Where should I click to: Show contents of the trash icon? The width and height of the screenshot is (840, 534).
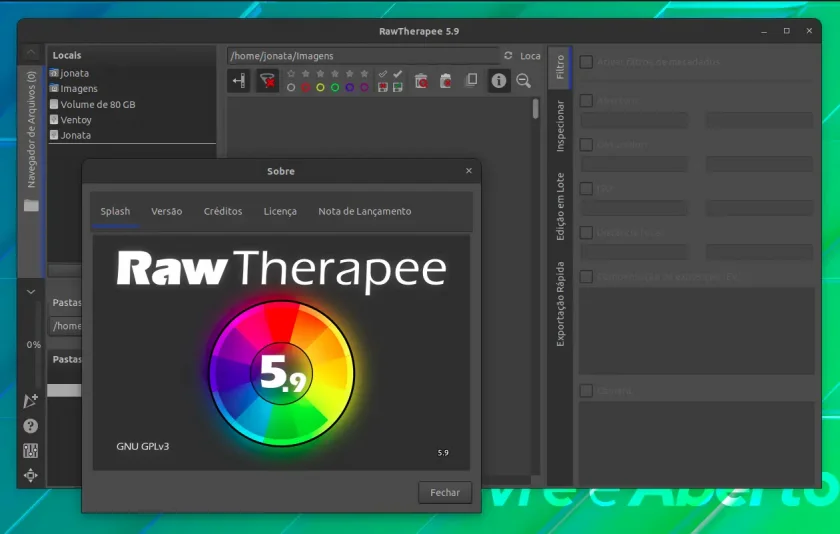coord(422,81)
